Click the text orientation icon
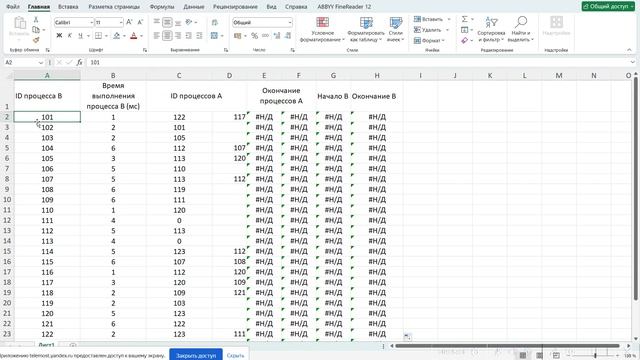Image resolution: width=640 pixels, height=360 pixels. (x=189, y=22)
